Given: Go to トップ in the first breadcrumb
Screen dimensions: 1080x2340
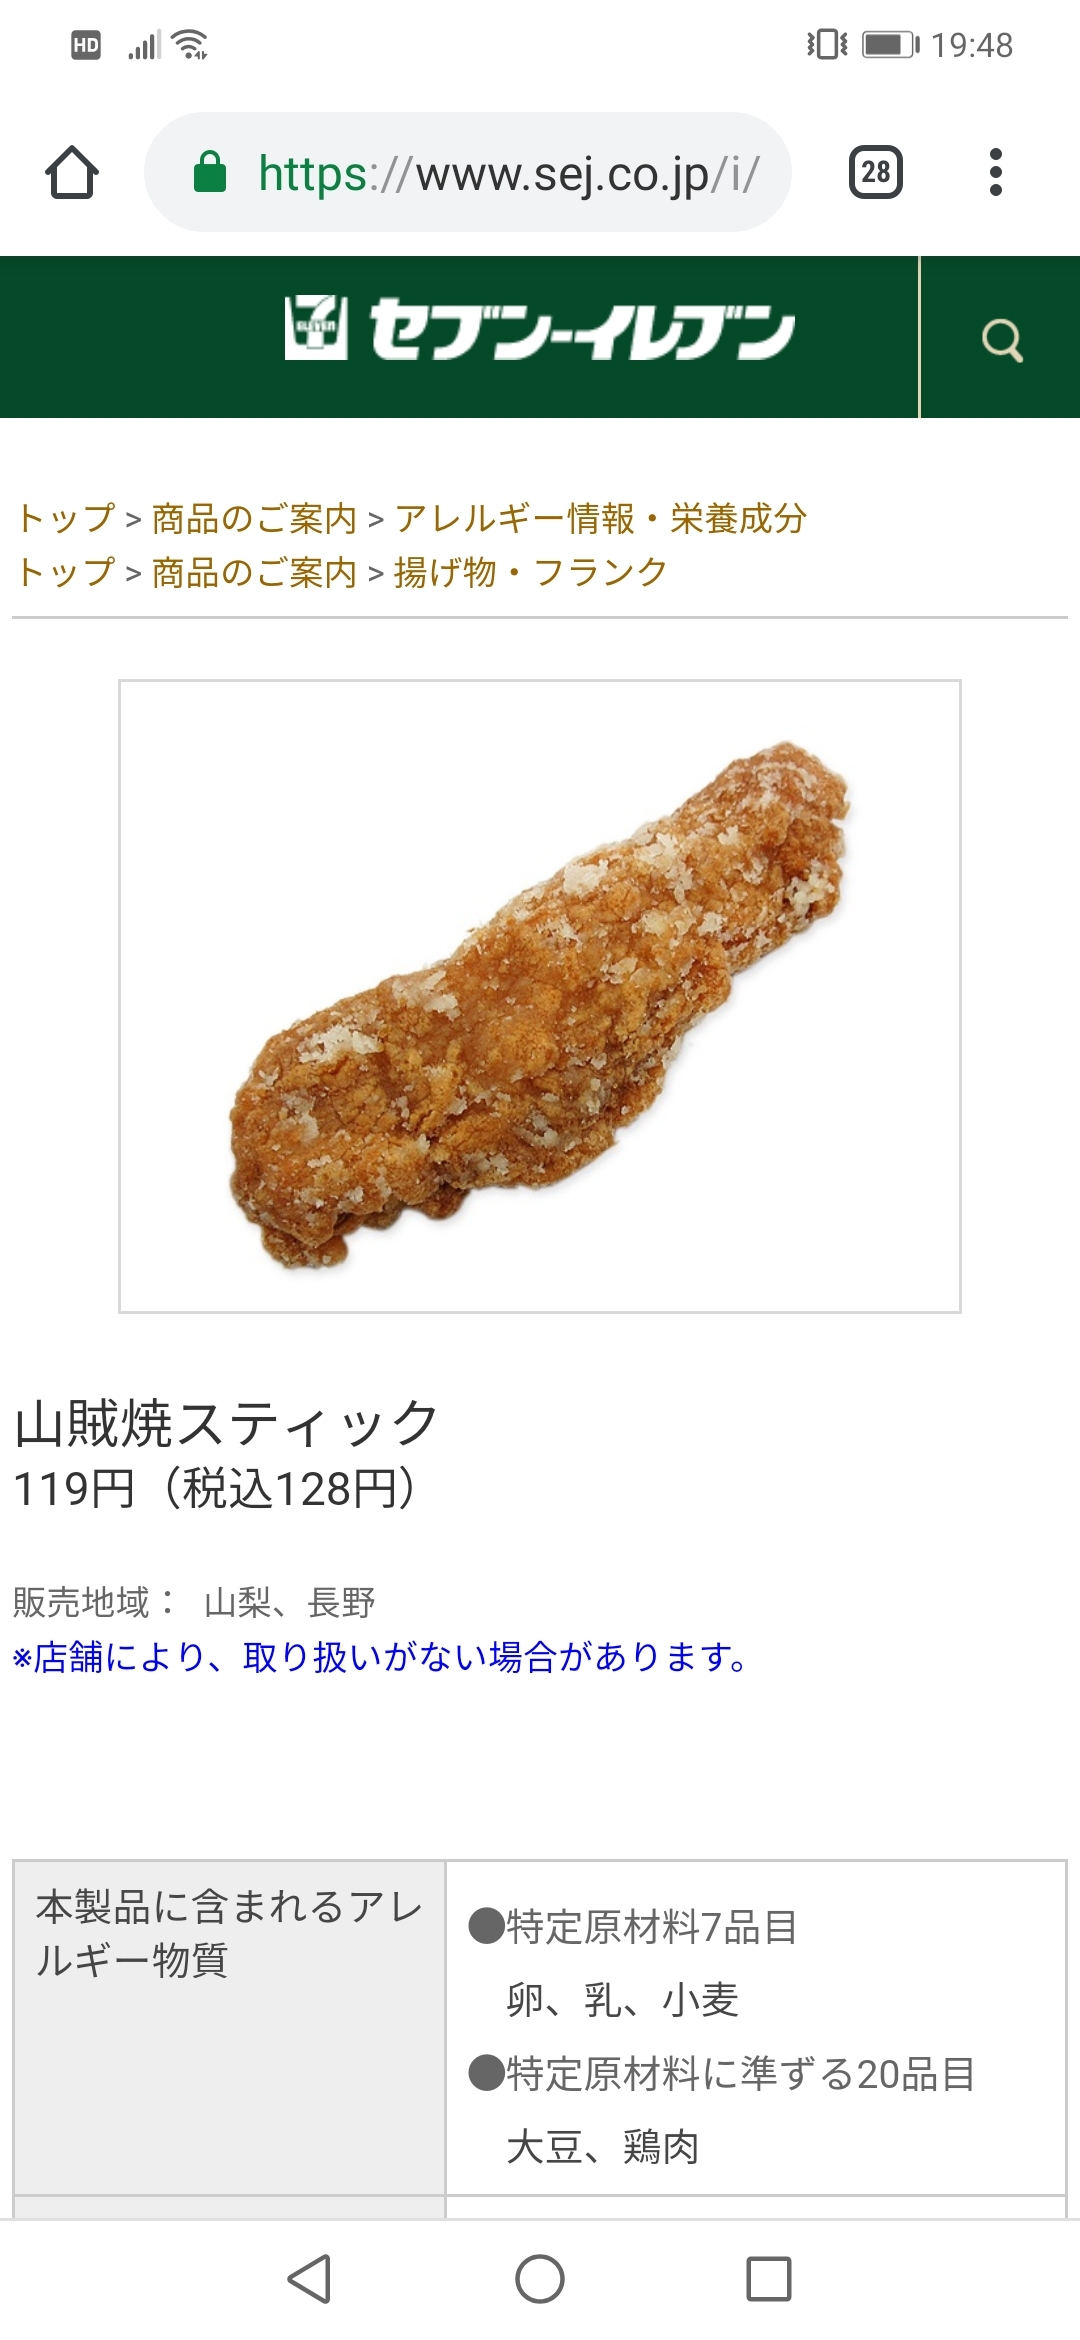Looking at the screenshot, I should 66,518.
